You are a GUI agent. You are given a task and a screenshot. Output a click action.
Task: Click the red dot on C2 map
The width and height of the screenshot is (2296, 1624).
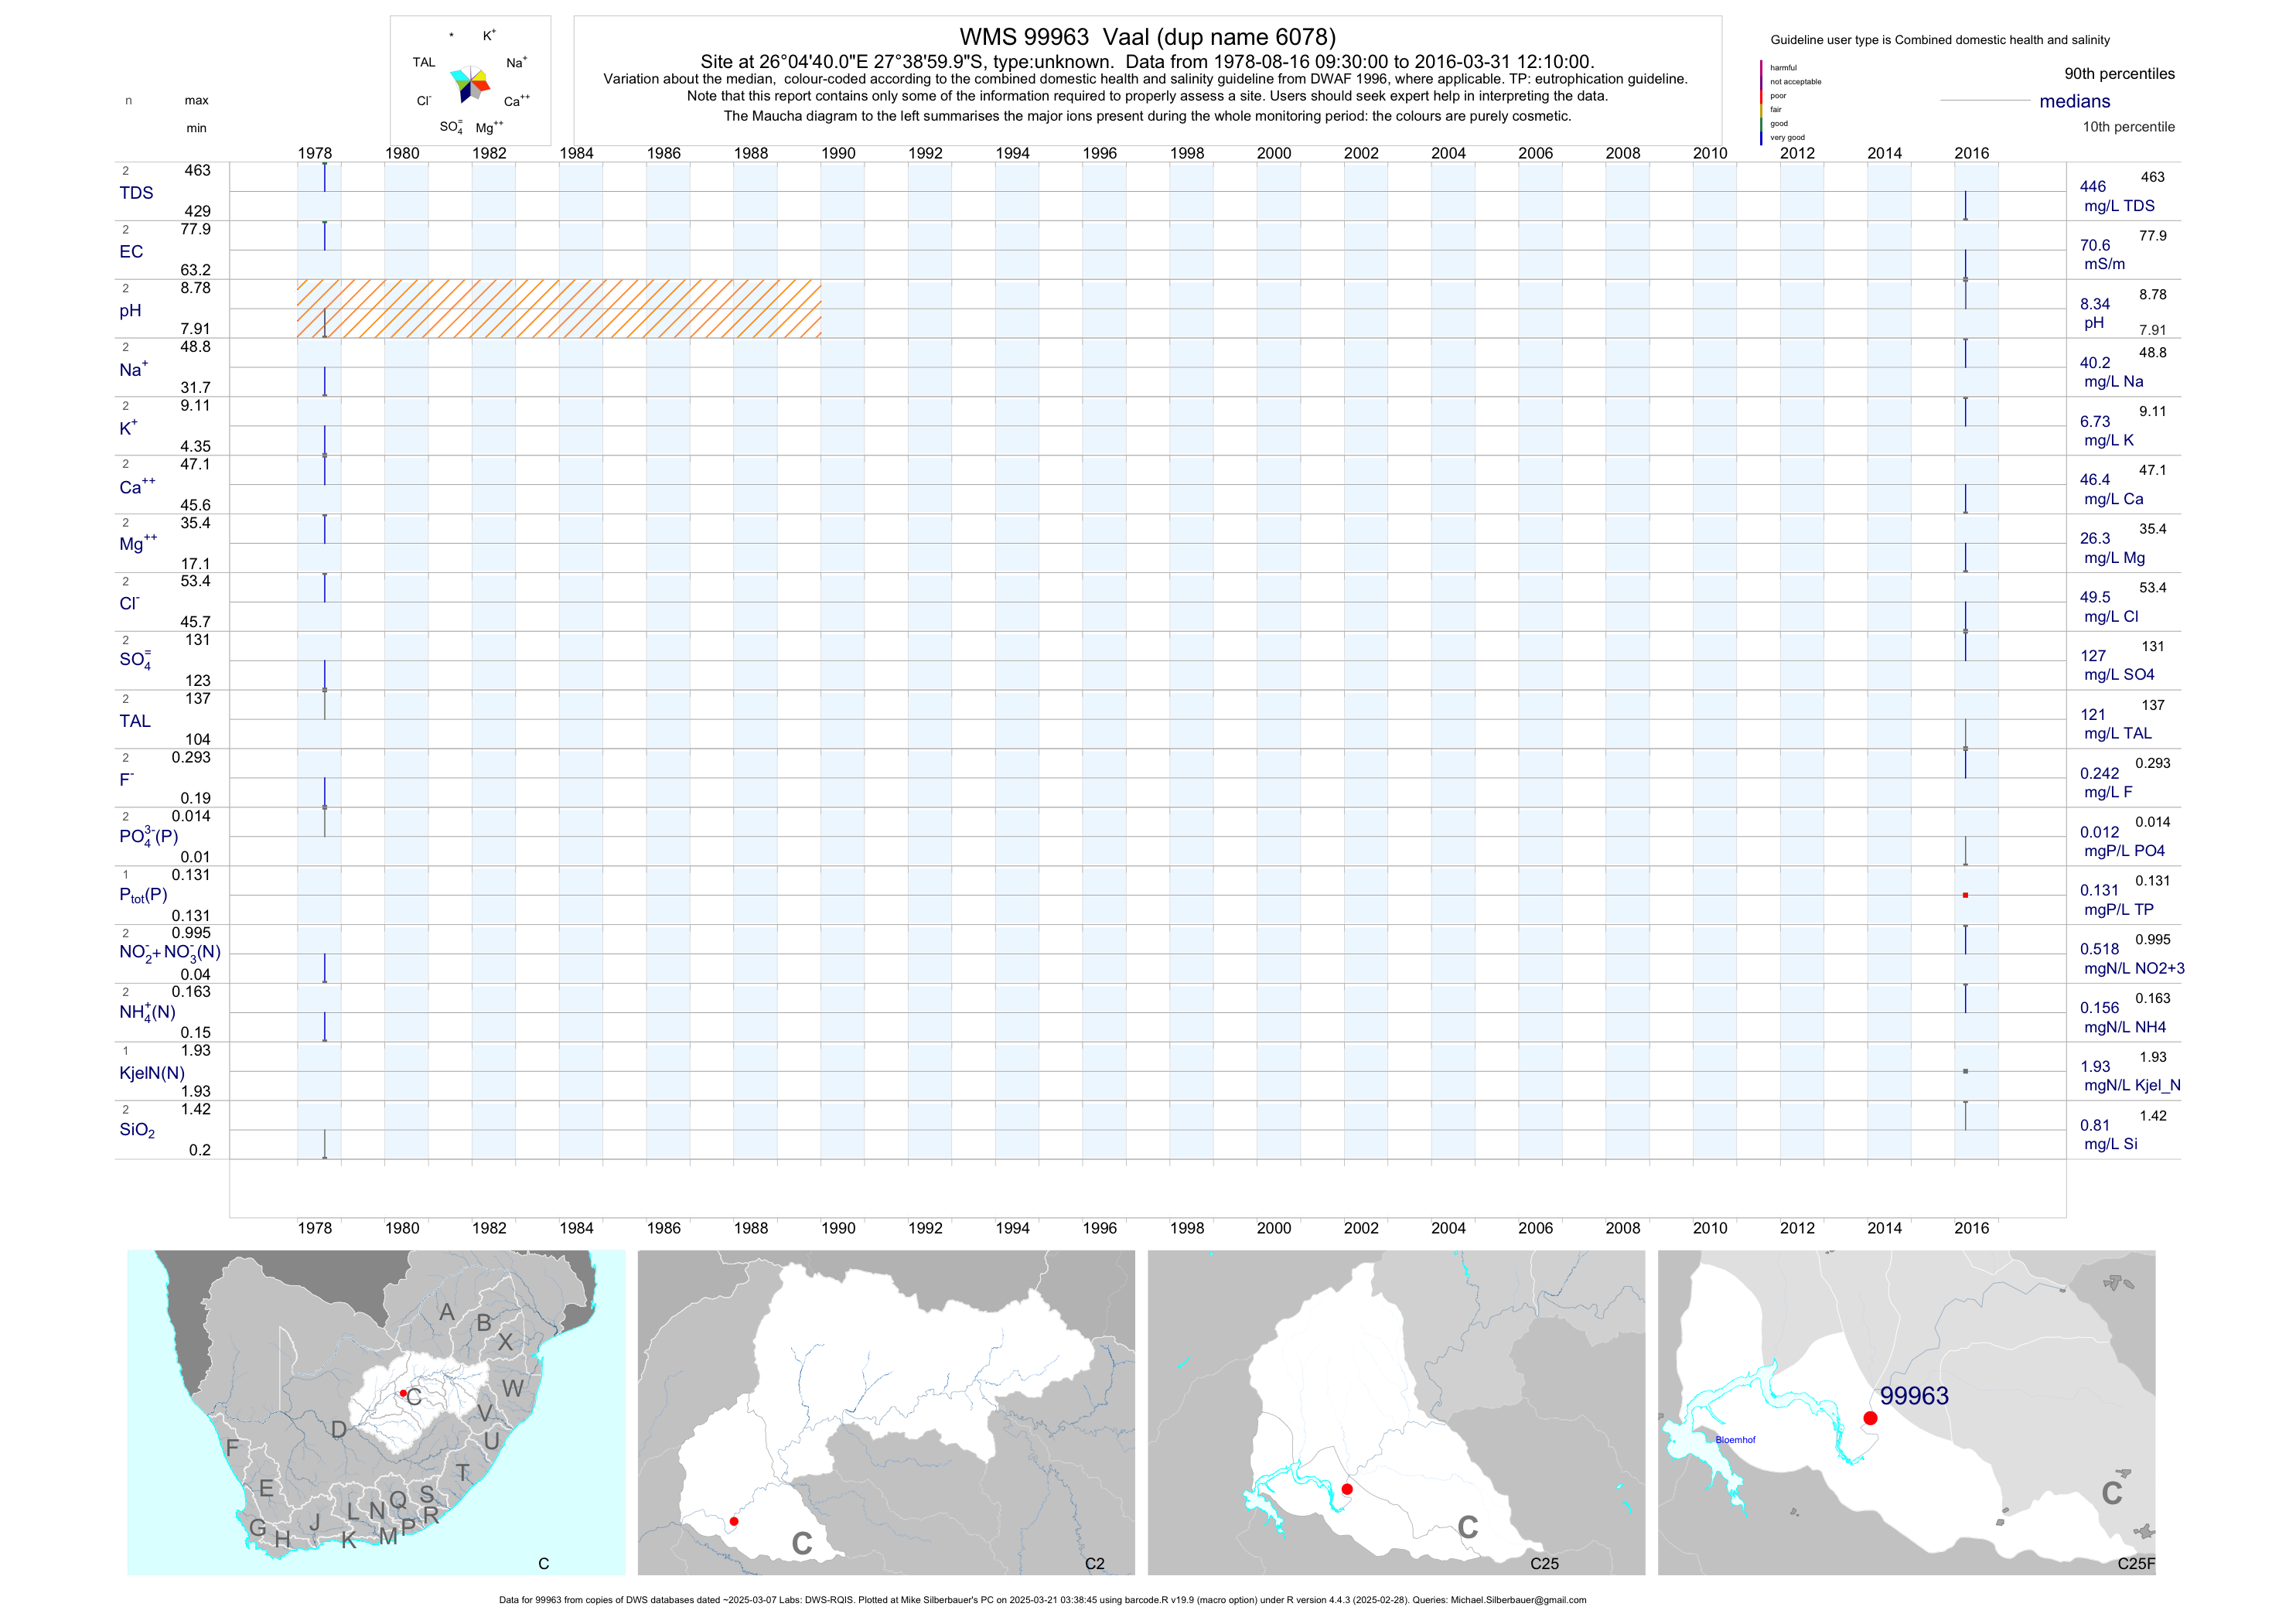tap(734, 1521)
